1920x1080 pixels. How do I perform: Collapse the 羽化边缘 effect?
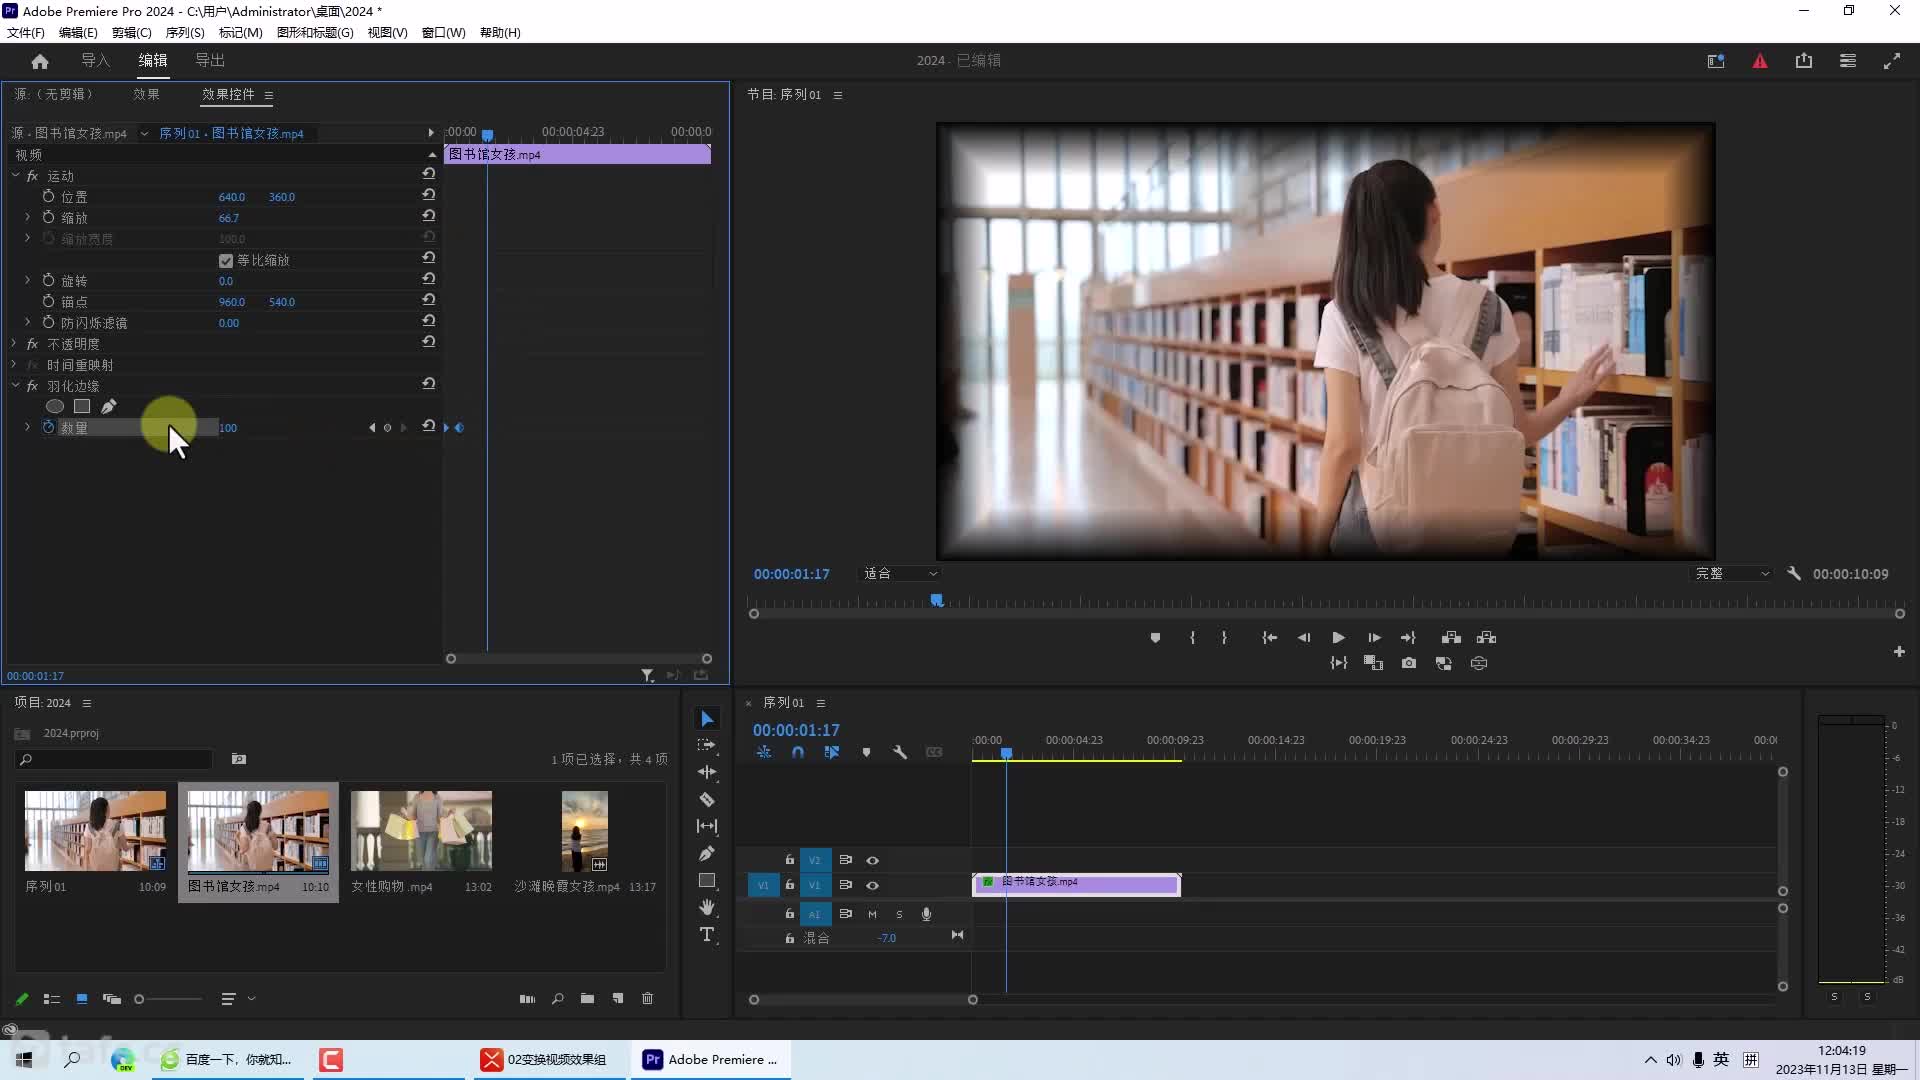pos(15,385)
